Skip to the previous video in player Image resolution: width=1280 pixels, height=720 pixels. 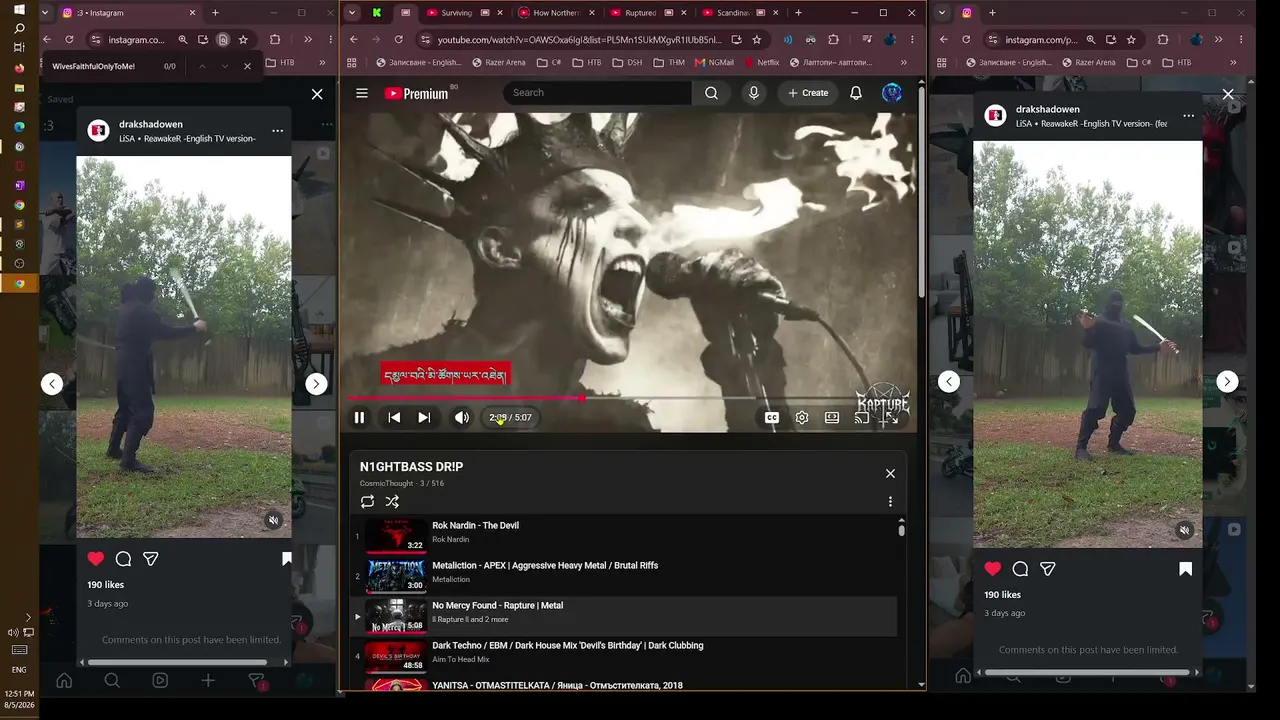tap(394, 418)
